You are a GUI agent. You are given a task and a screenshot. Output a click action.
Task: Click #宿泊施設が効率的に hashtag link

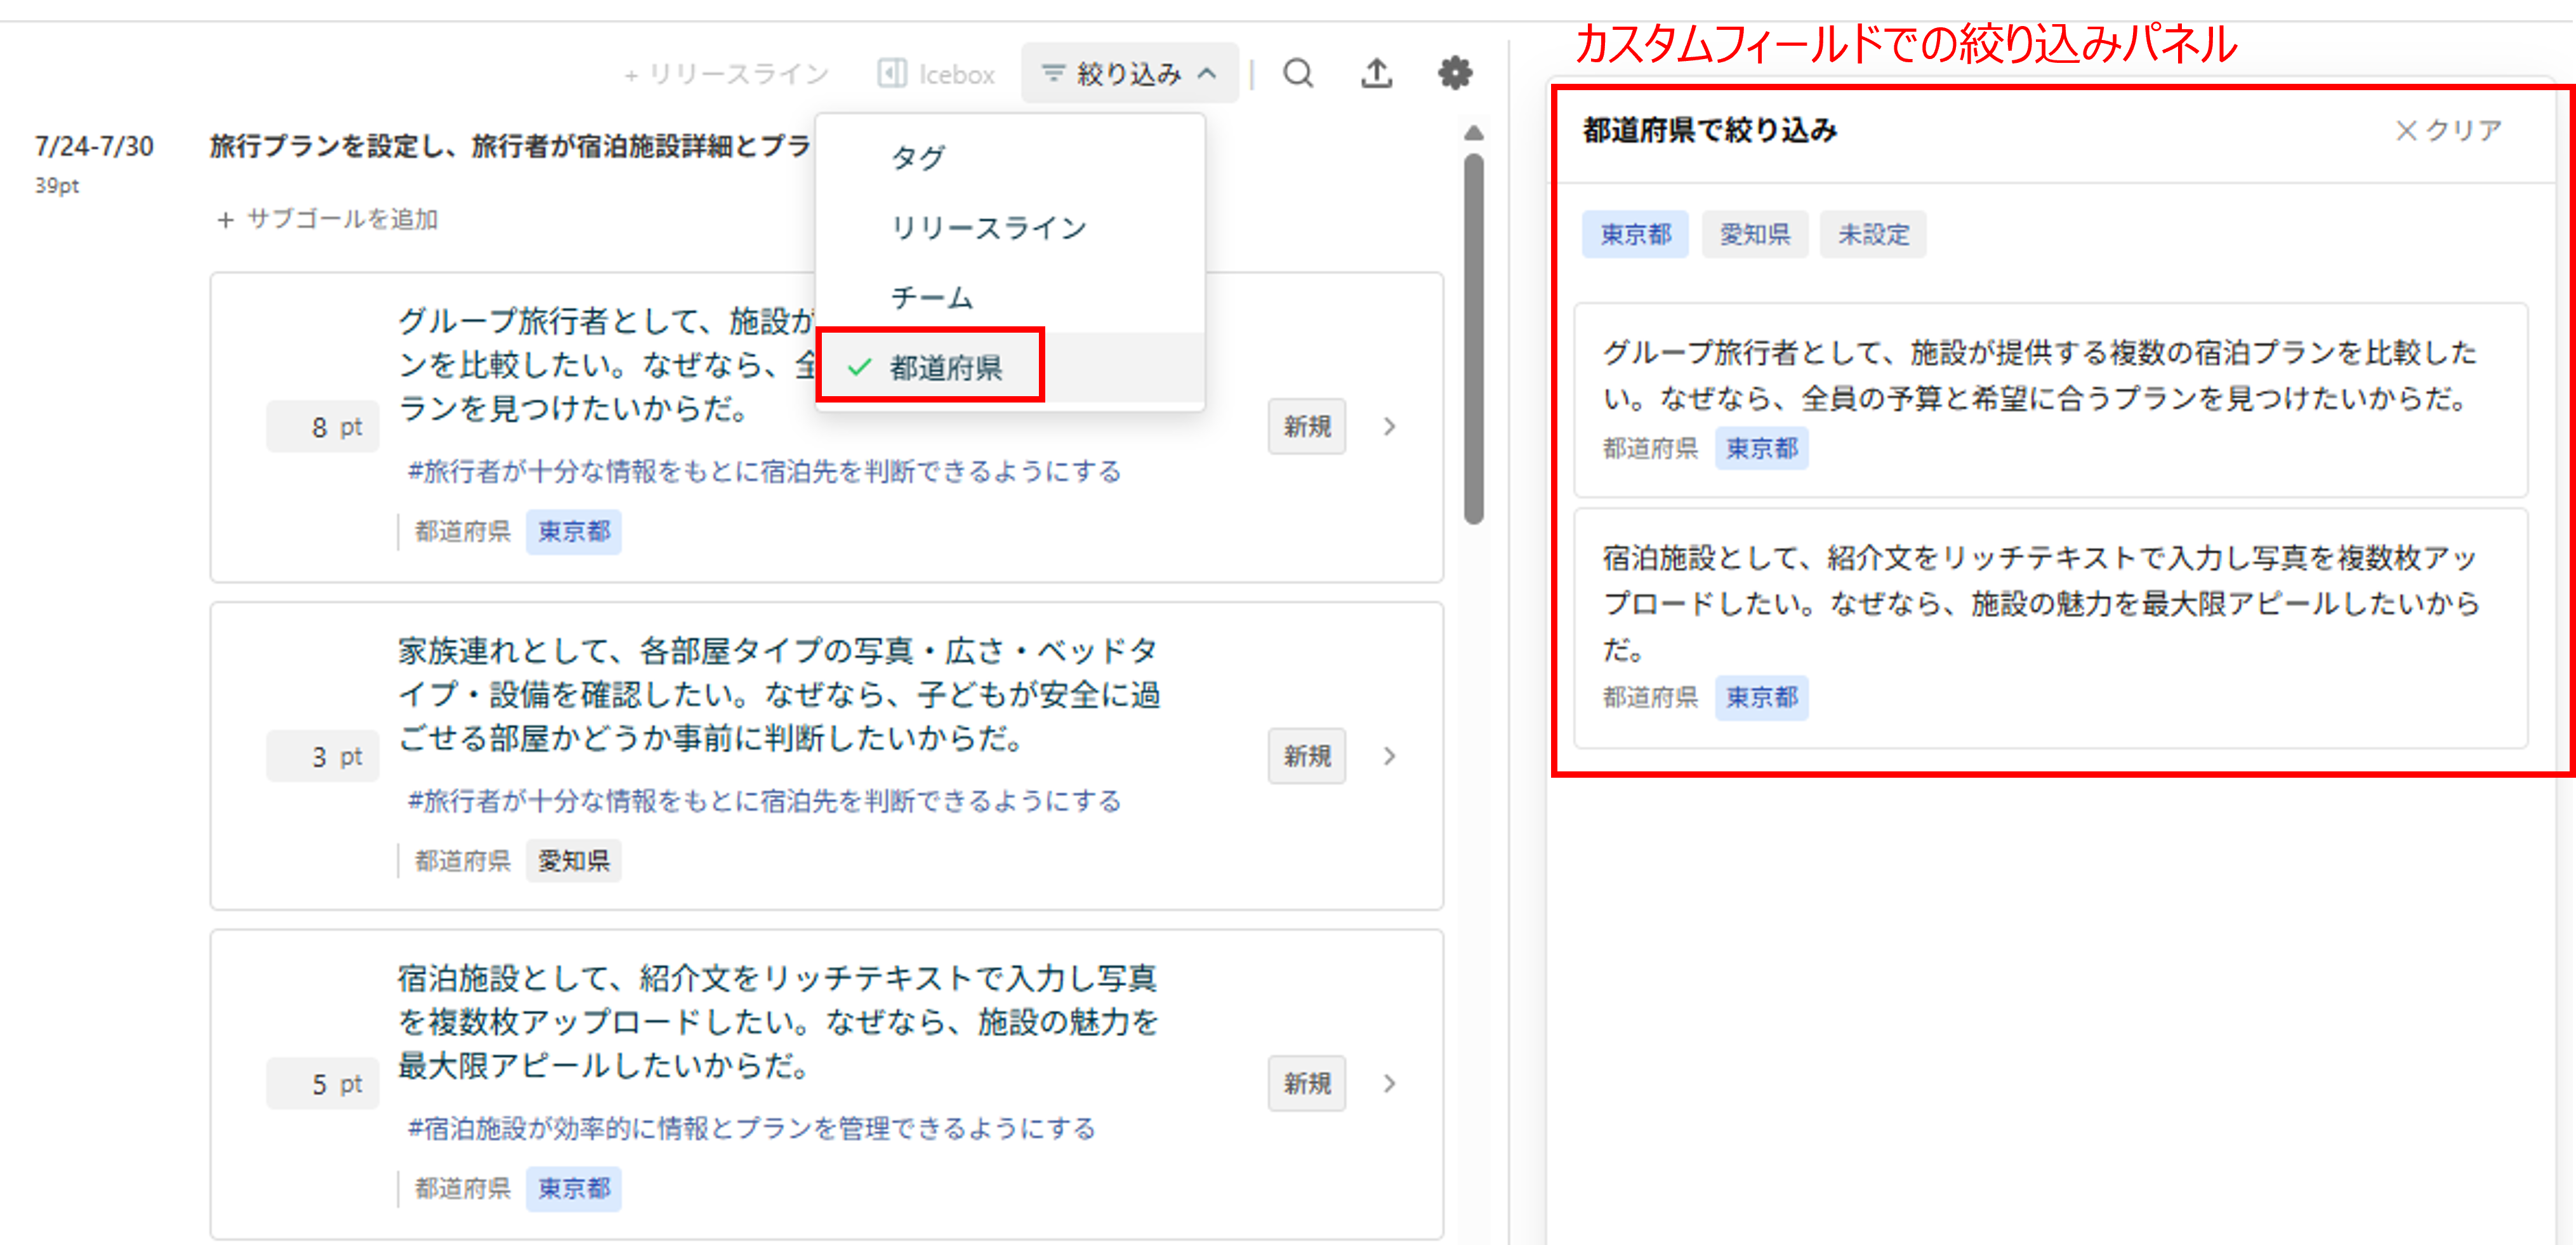[752, 1129]
